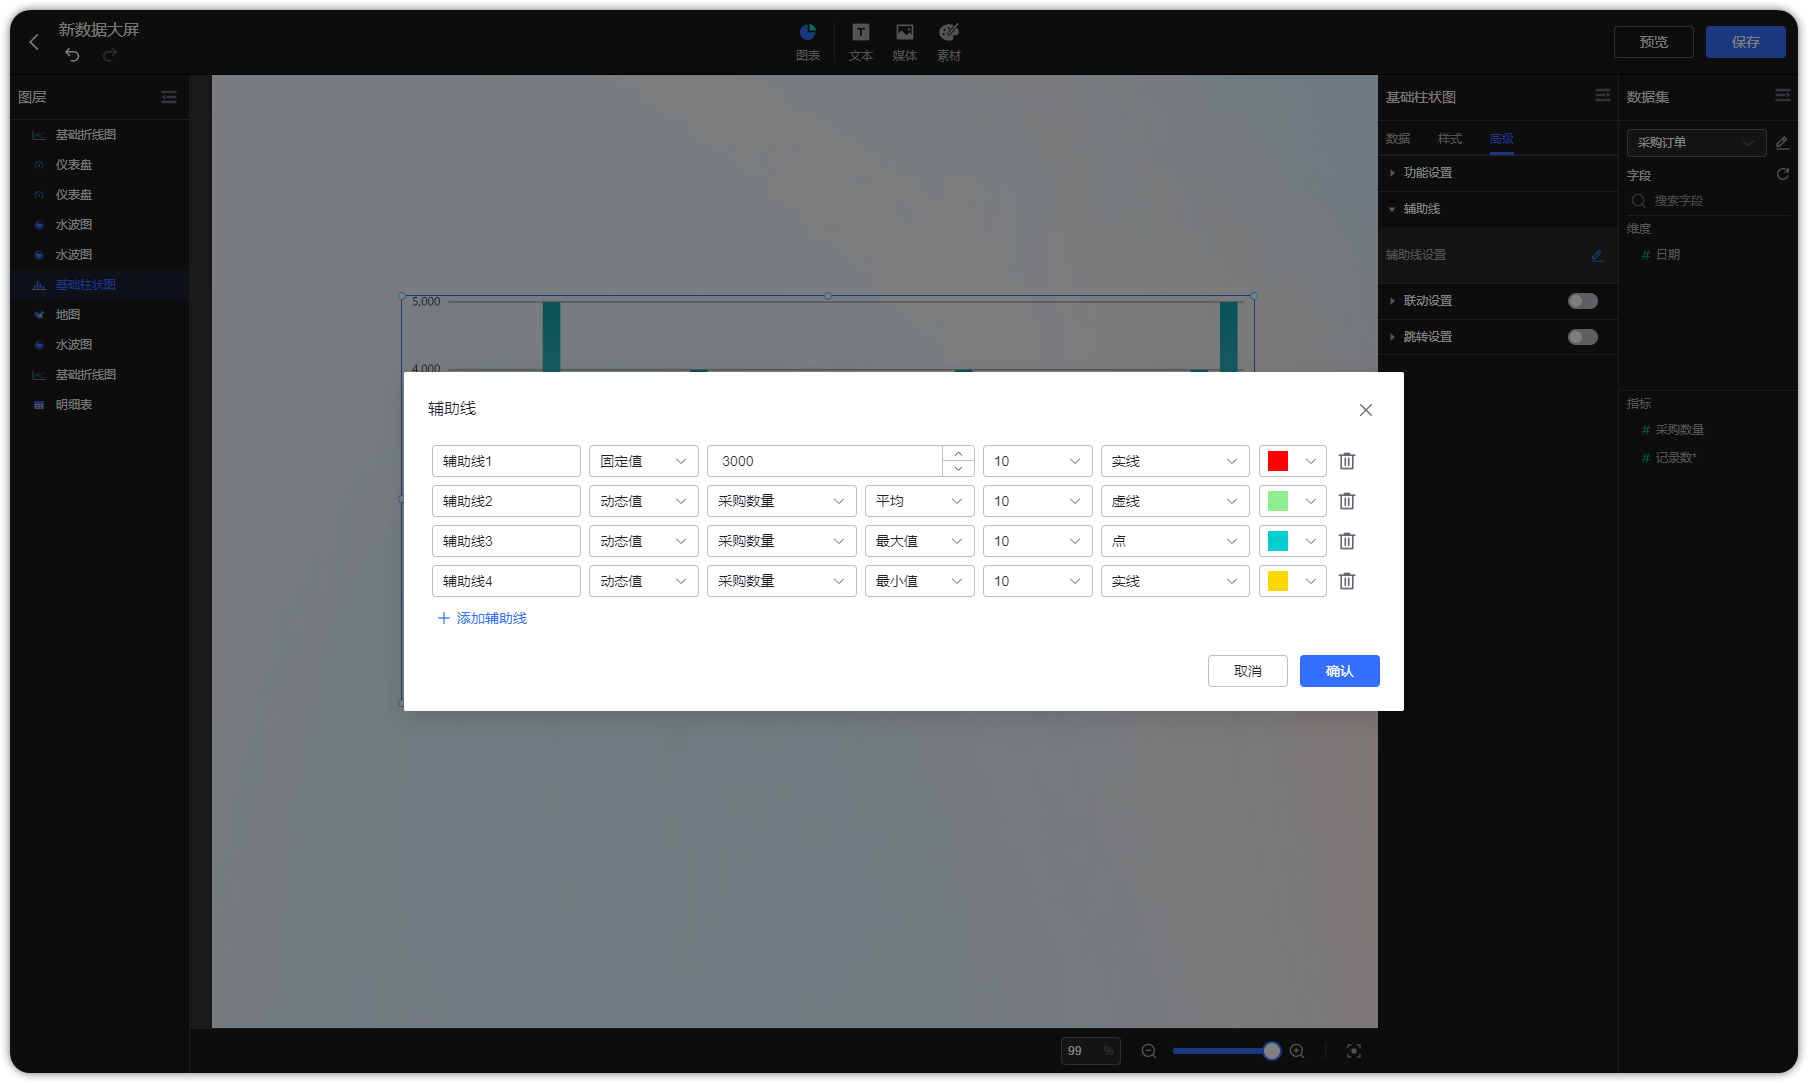Delete 辅助线3 row
The width and height of the screenshot is (1808, 1083).
pyautogui.click(x=1347, y=541)
